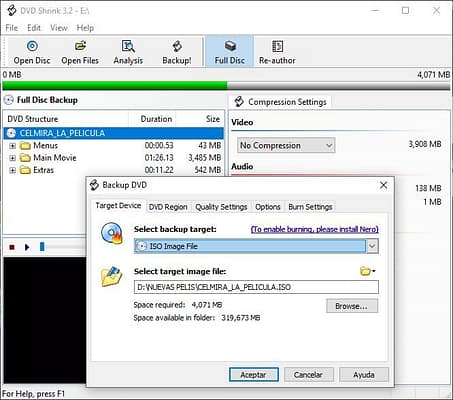Click the 00:11.22 Extras duration
The width and height of the screenshot is (453, 400).
tap(159, 170)
